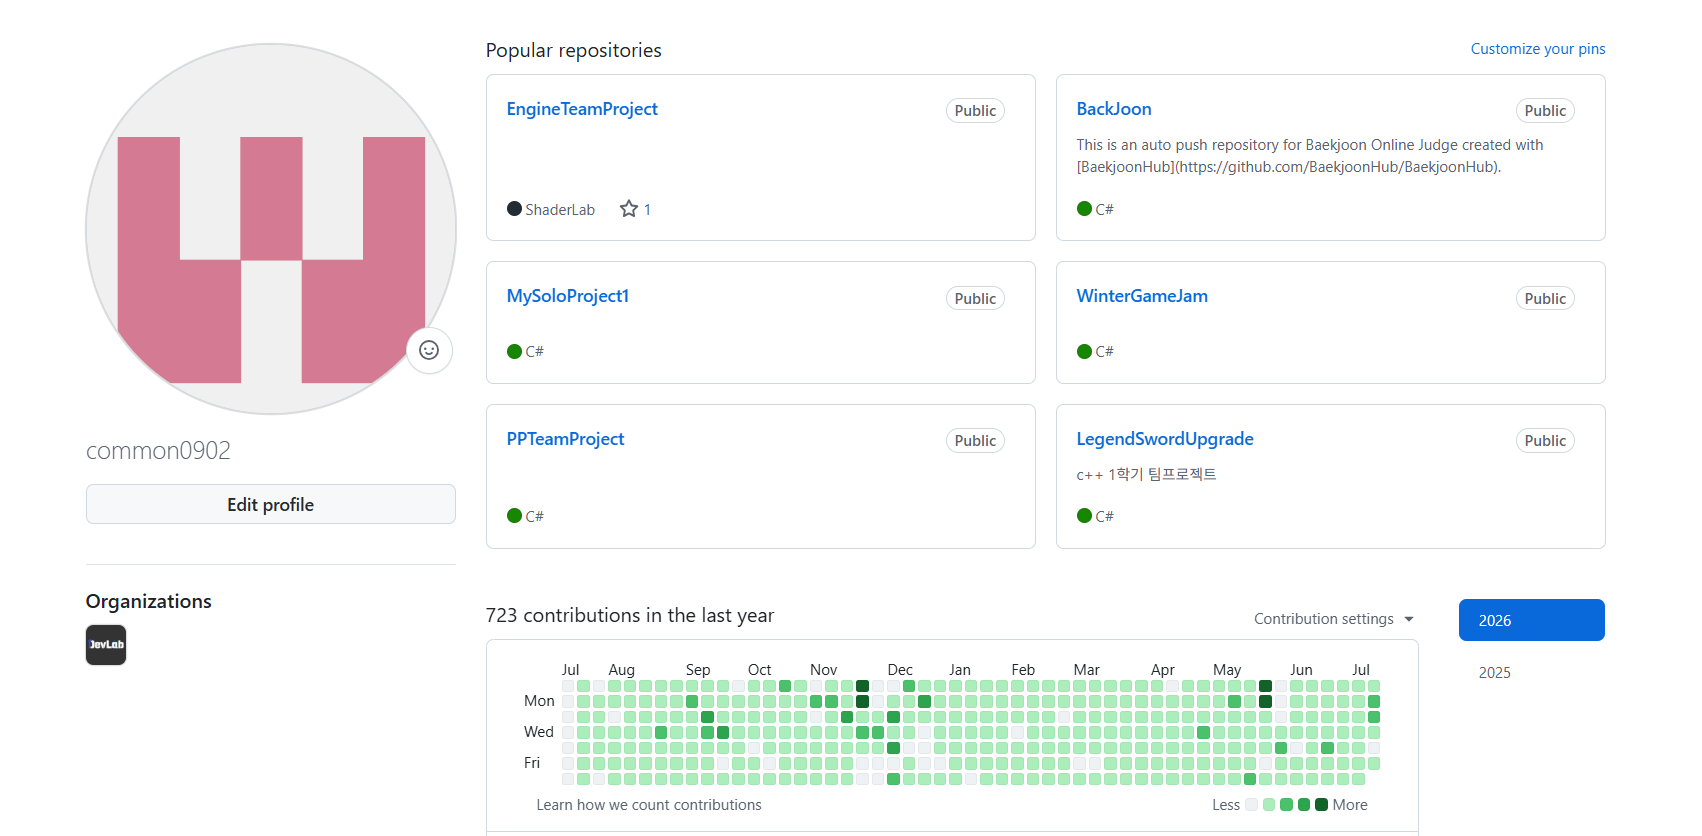Click the darkest green legend swatch
This screenshot has width=1702, height=836.
pos(1321,805)
